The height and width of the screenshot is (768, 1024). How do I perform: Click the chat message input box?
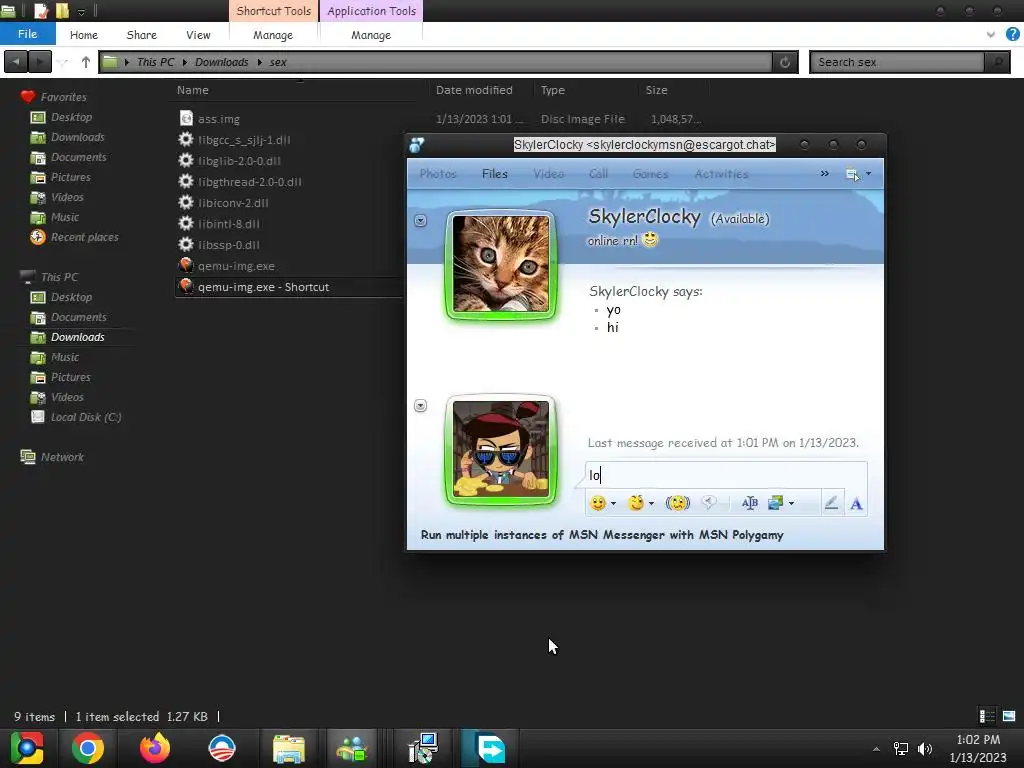point(726,475)
